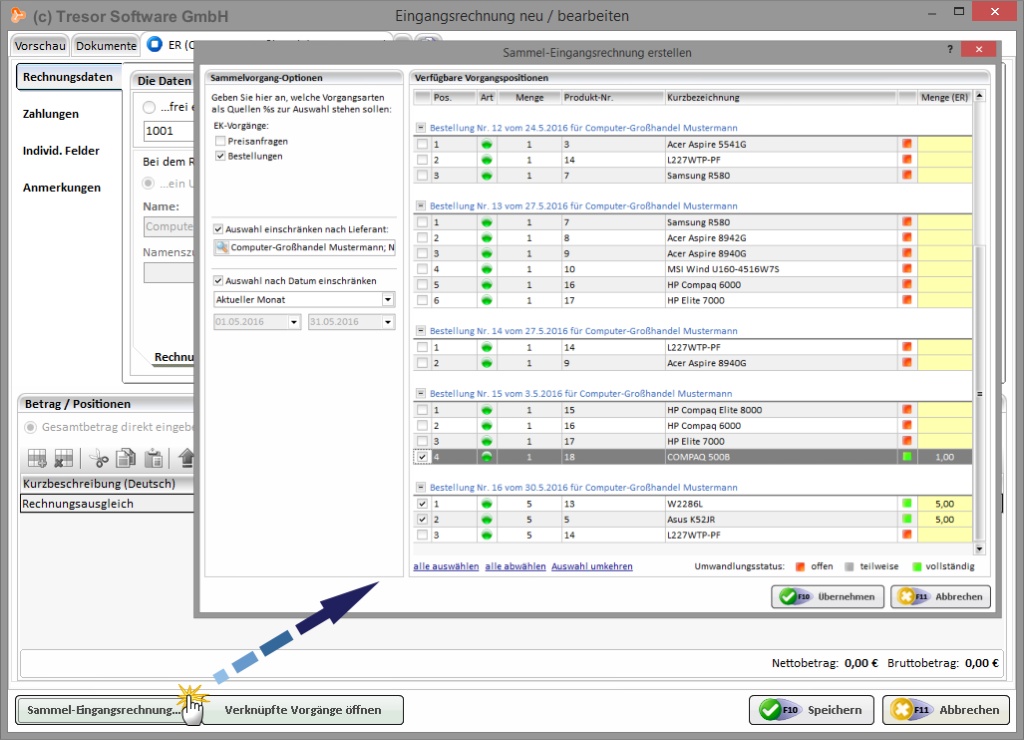The height and width of the screenshot is (740, 1024).
Task: Open the Aktueller Monat dropdown
Action: click(387, 299)
